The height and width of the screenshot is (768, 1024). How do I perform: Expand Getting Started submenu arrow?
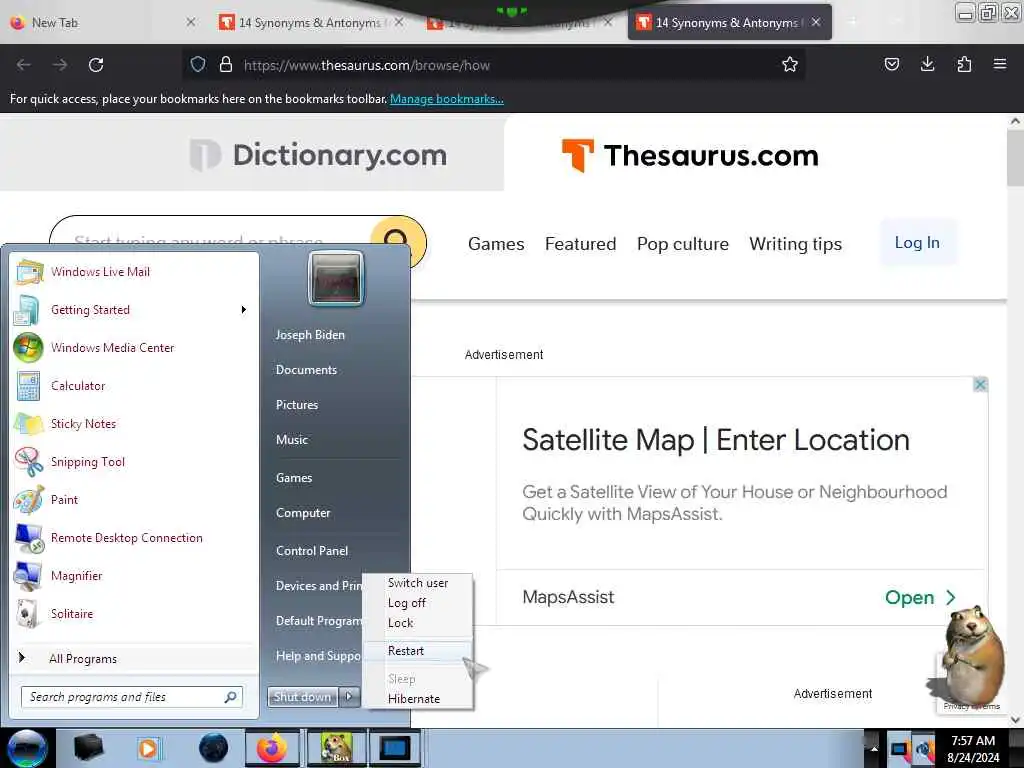click(x=244, y=310)
